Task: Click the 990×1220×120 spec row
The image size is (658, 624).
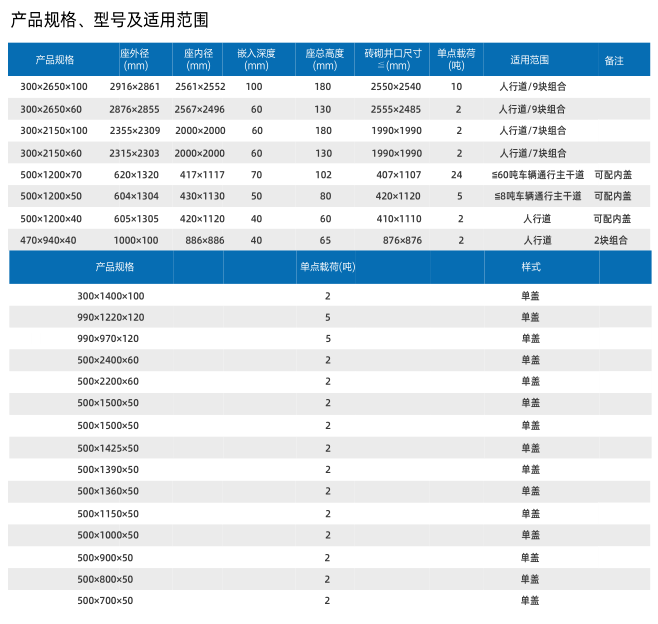Action: coord(111,317)
